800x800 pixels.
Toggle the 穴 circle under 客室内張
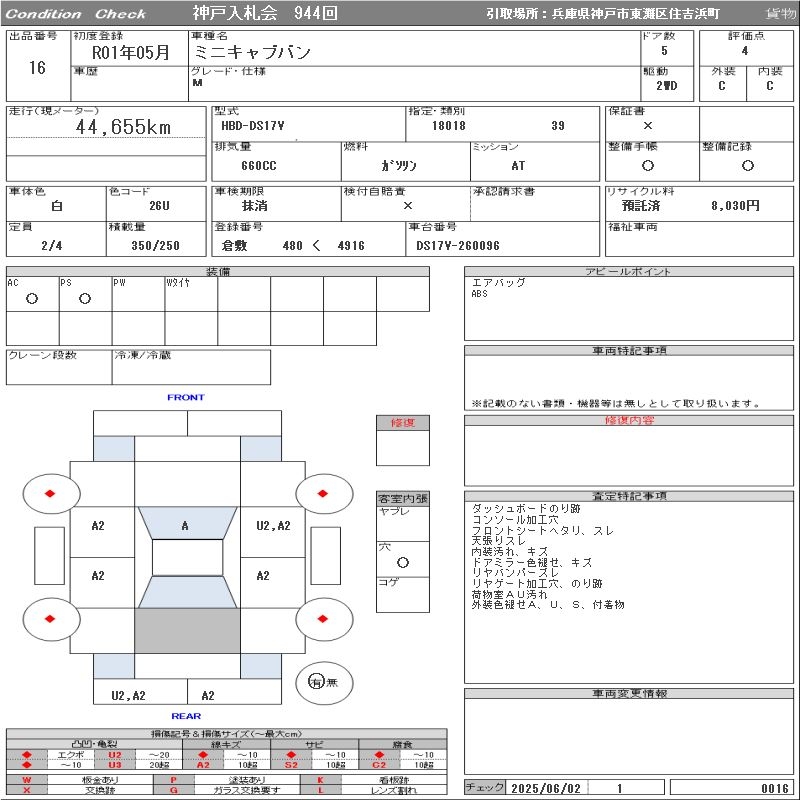pyautogui.click(x=402, y=562)
